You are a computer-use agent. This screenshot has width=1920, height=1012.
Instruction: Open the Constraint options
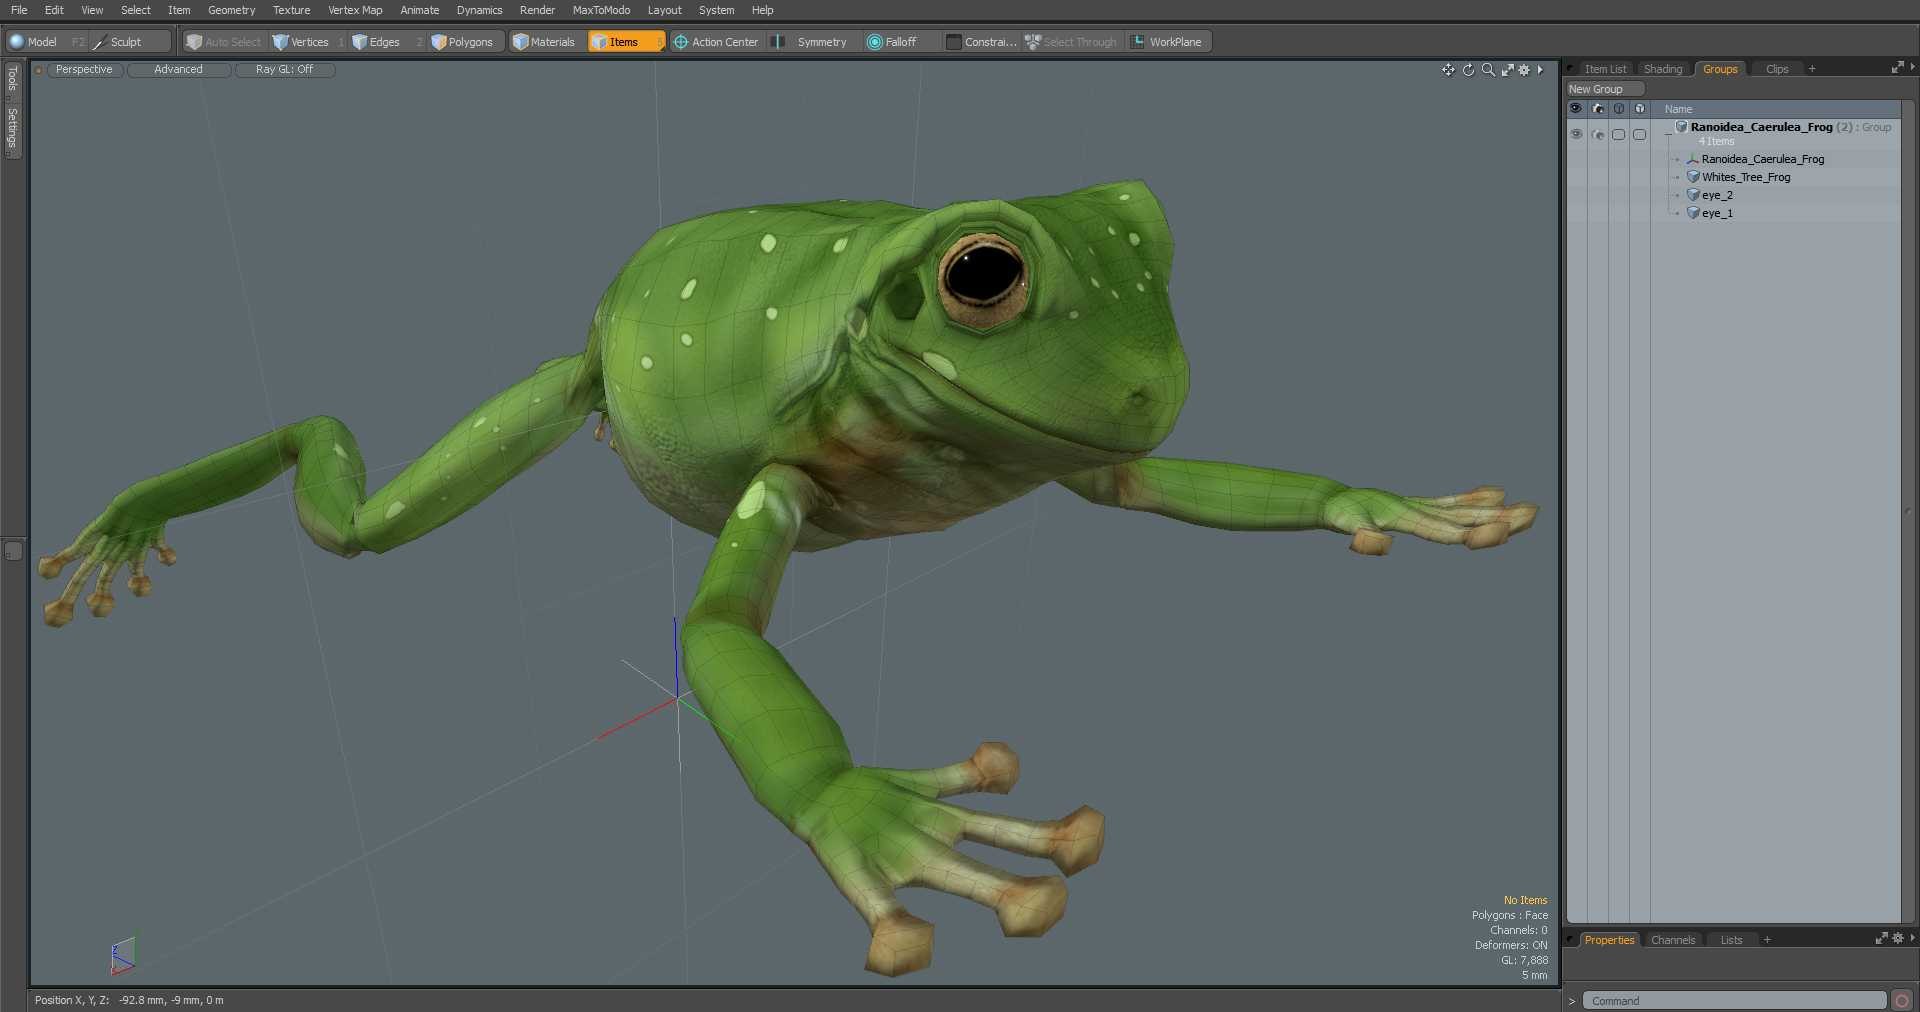tap(981, 42)
